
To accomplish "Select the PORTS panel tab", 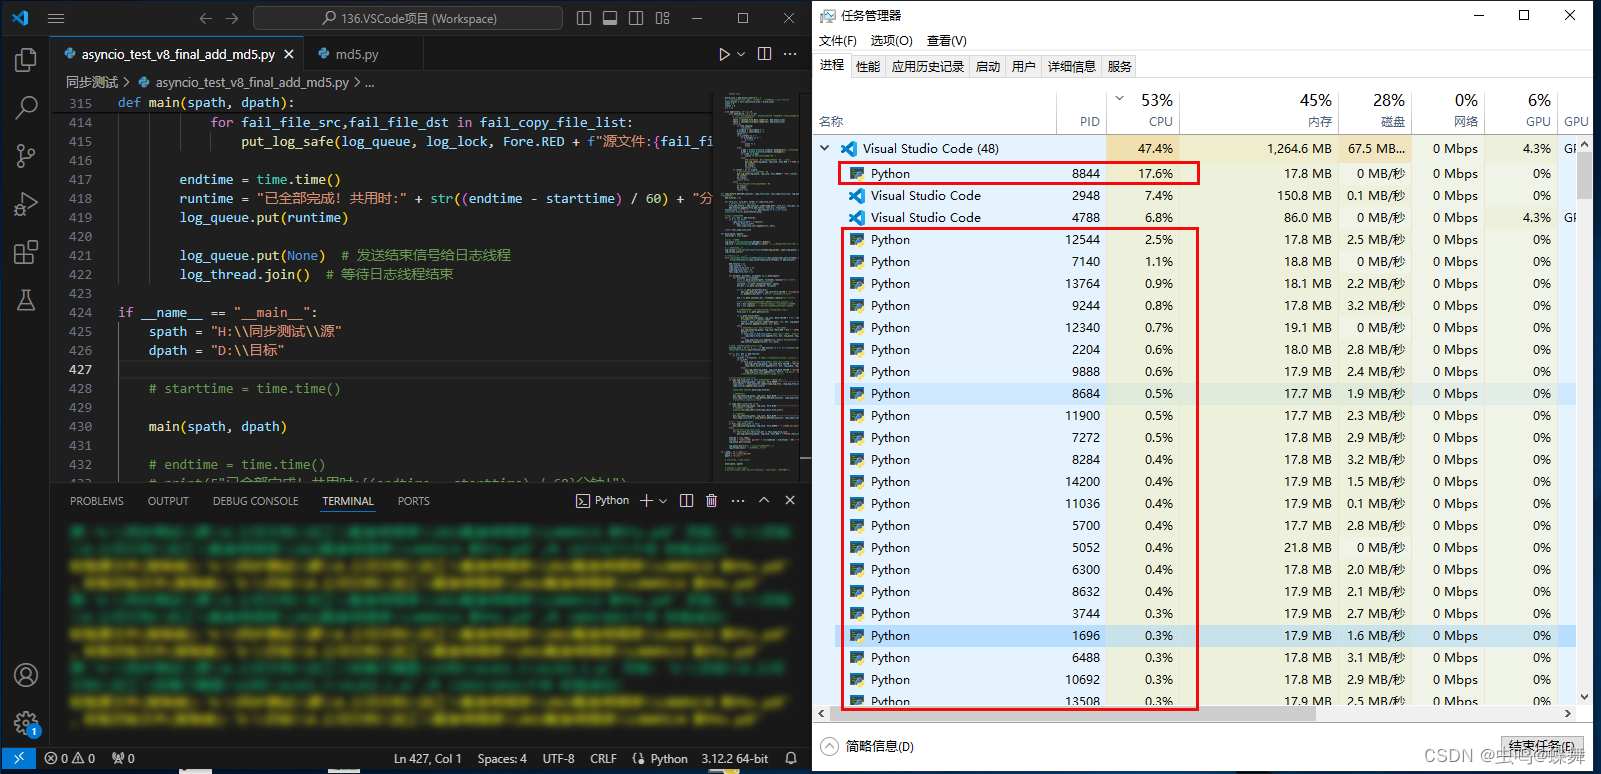I will point(413,501).
